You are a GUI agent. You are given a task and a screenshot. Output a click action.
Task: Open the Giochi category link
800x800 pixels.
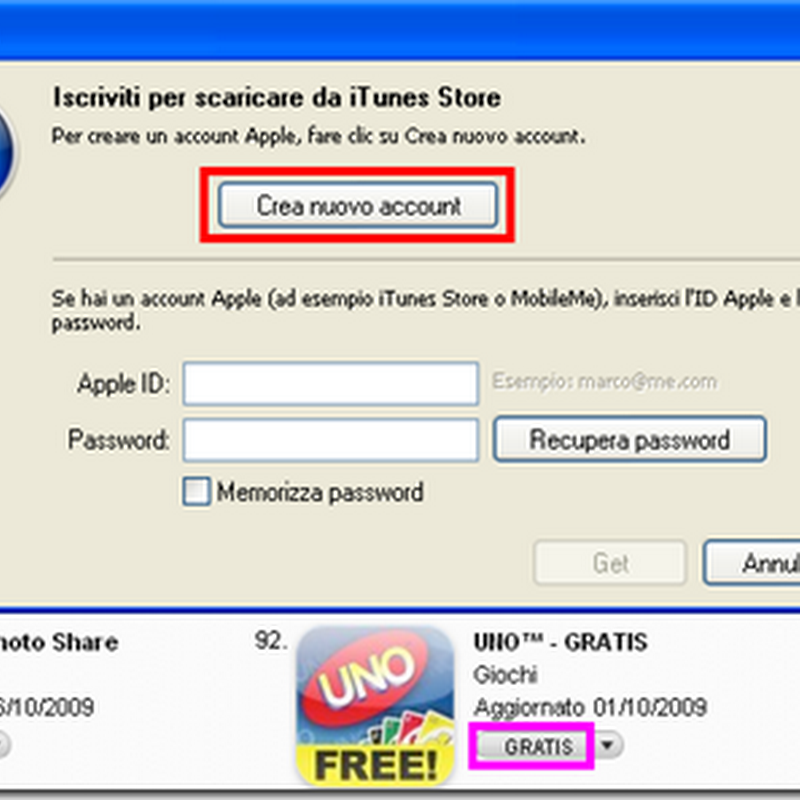point(505,674)
